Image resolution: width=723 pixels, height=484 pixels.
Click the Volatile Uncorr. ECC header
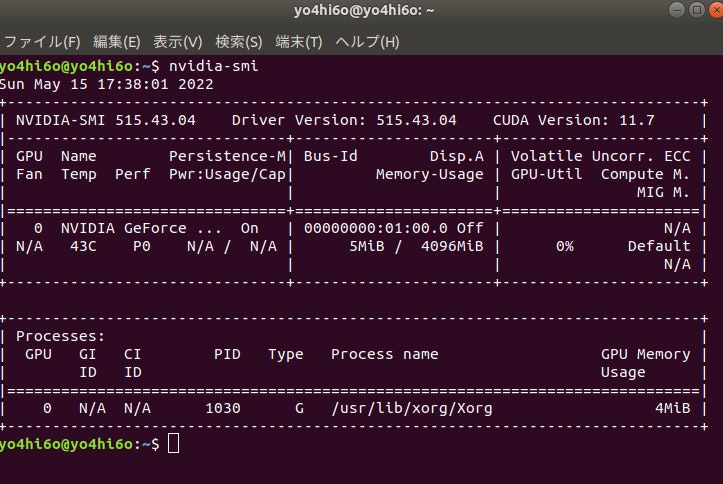pos(600,156)
